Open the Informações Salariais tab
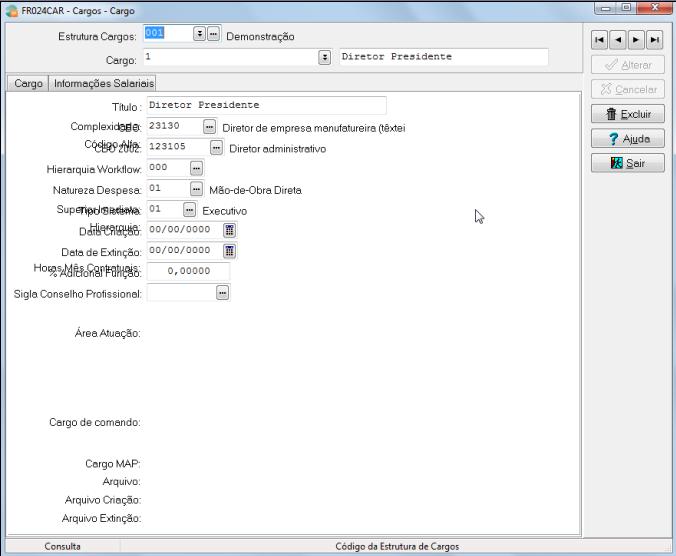 click(x=103, y=84)
